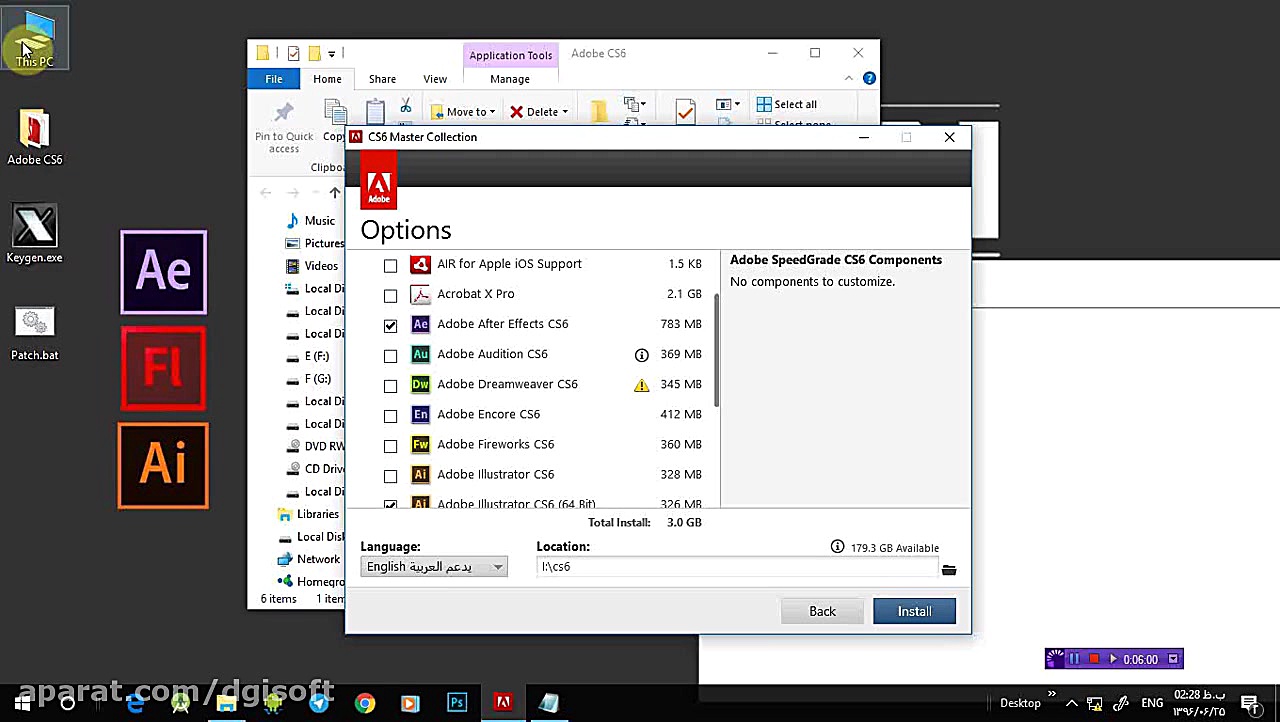Select the Keygen.exe desktop icon
1280x722 pixels.
[35, 235]
